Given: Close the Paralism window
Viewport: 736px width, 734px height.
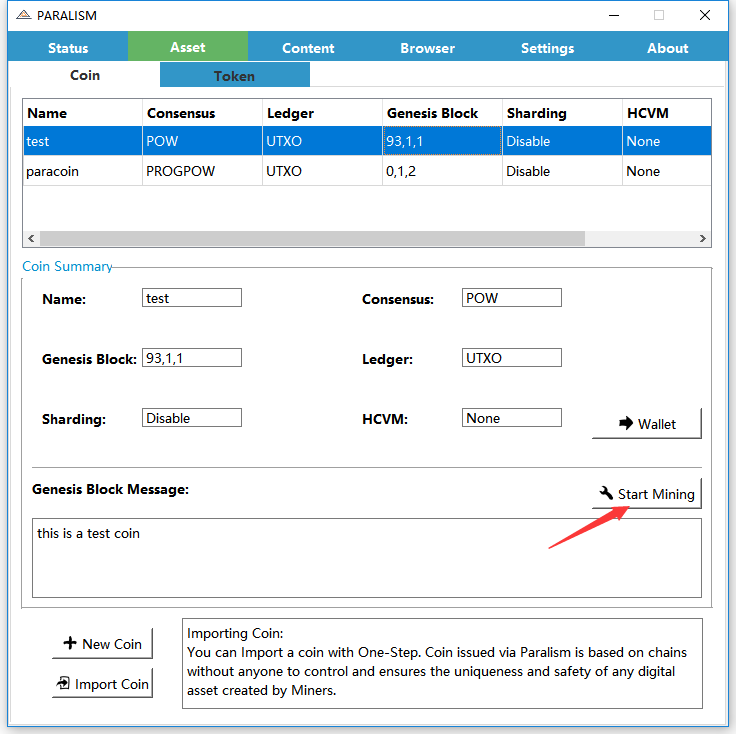Looking at the screenshot, I should click(x=705, y=15).
